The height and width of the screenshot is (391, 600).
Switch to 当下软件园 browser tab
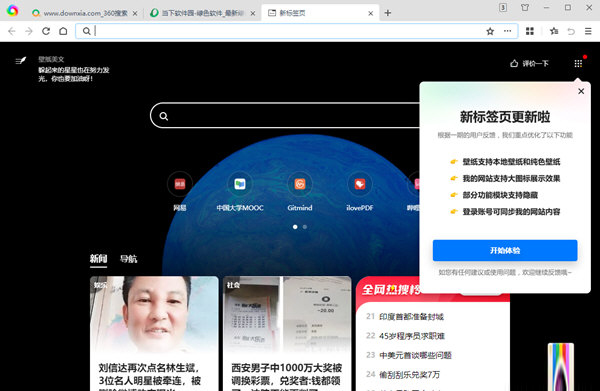coord(202,13)
